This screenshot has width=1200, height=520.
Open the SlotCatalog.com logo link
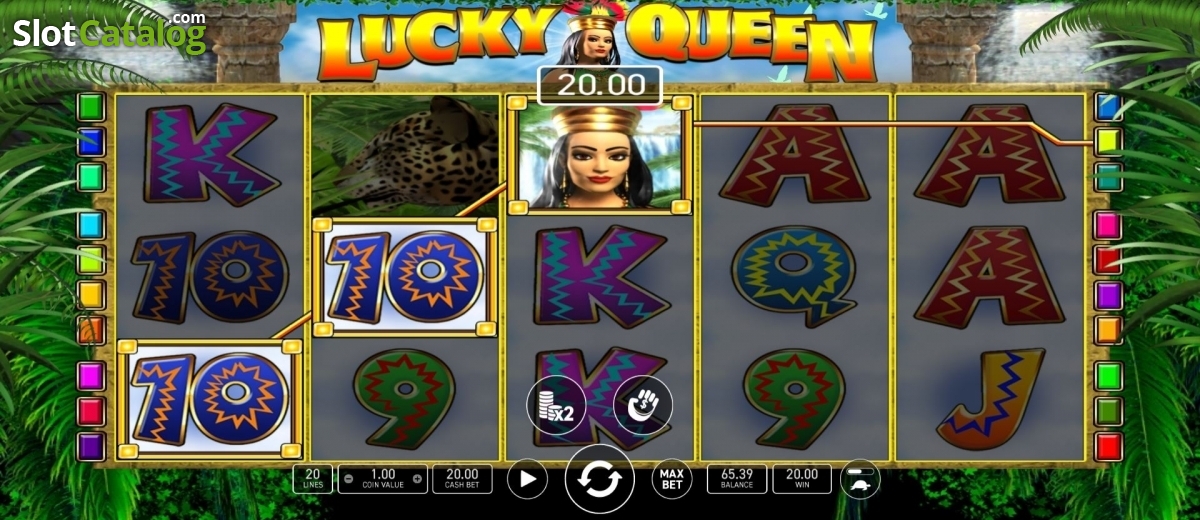(x=110, y=33)
